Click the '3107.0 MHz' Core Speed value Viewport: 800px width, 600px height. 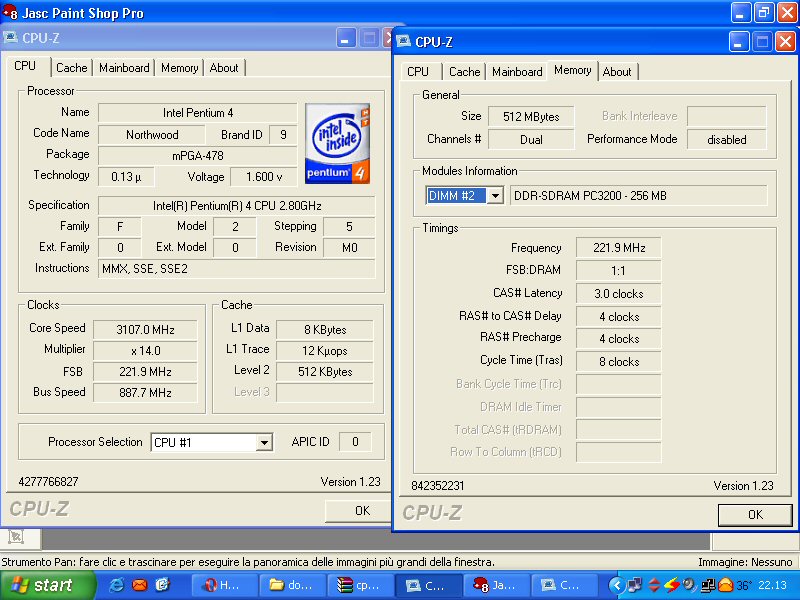pyautogui.click(x=145, y=330)
